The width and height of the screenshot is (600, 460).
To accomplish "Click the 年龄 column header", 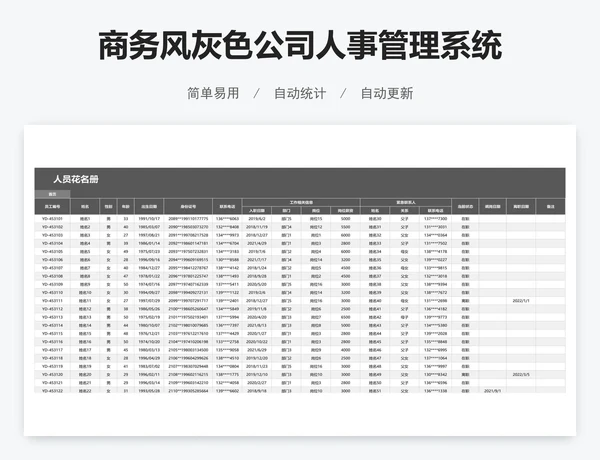I will click(x=126, y=206).
